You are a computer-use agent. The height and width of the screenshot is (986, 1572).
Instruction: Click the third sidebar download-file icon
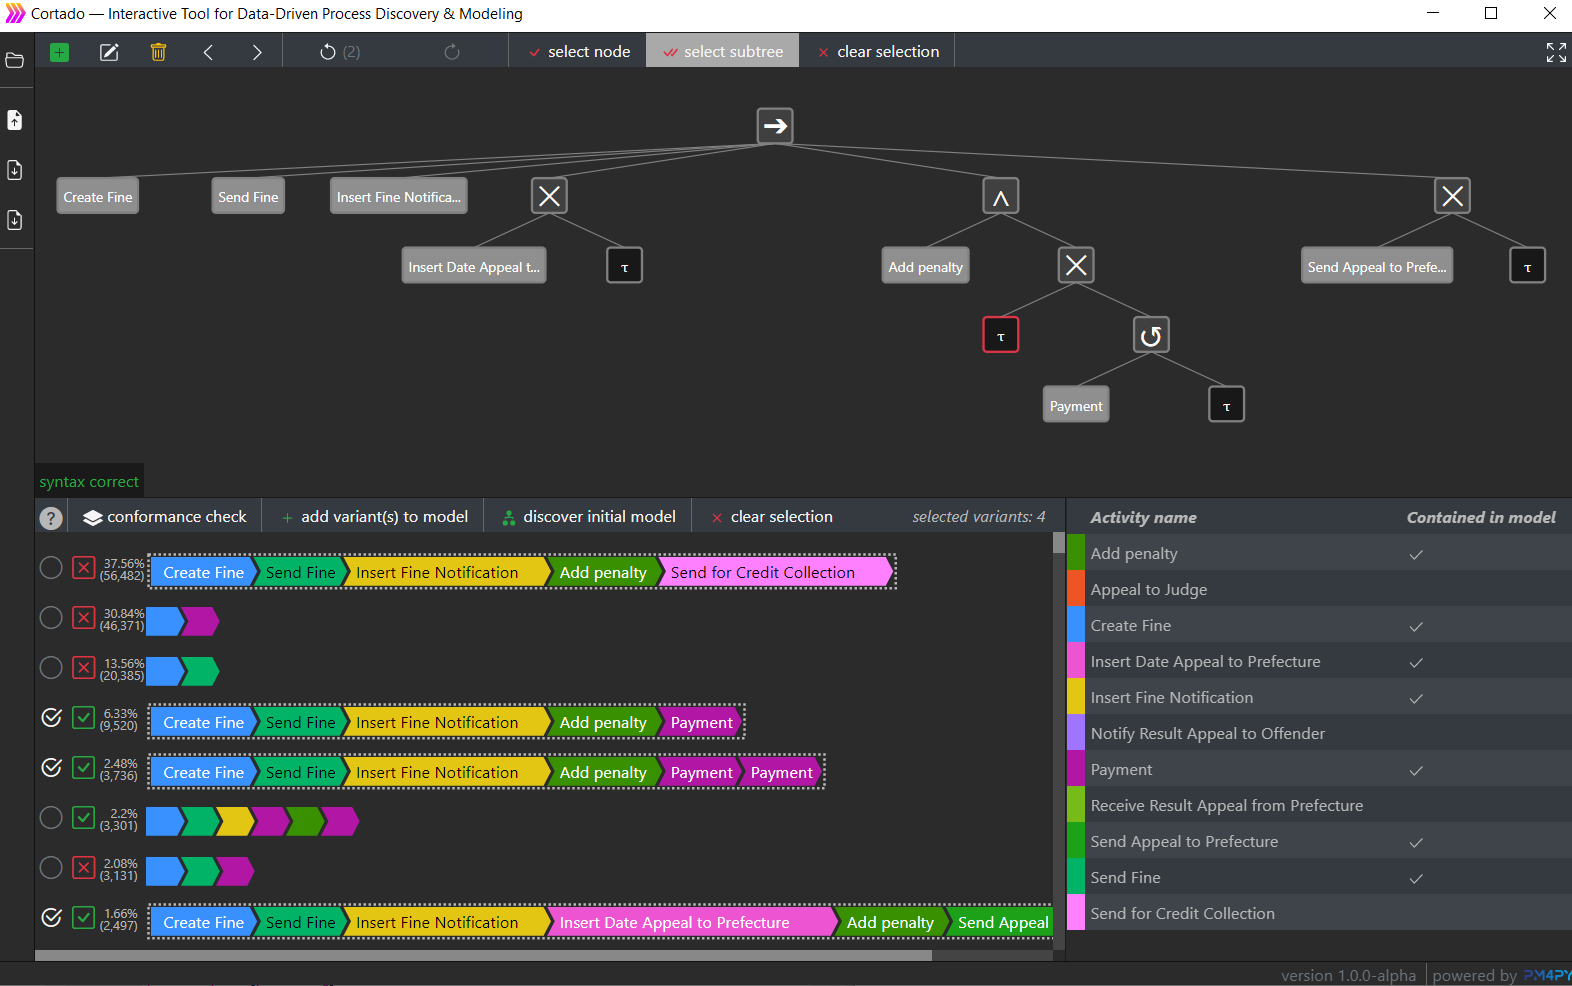[15, 220]
